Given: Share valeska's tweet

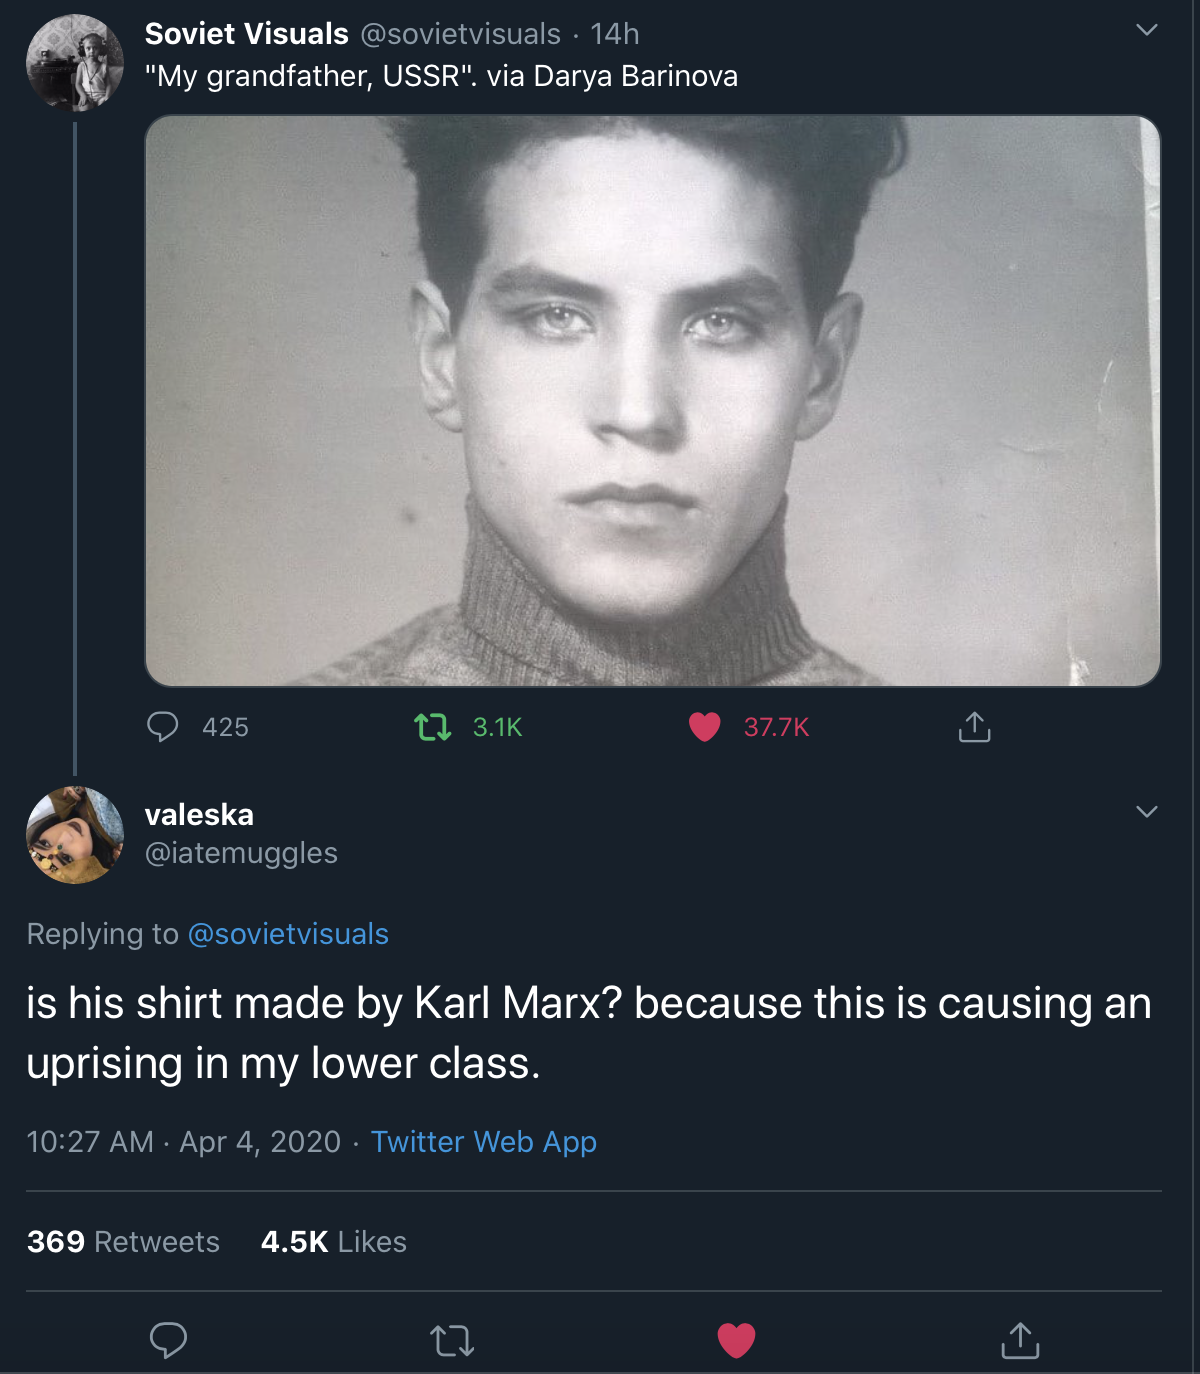Looking at the screenshot, I should coord(1020,1340).
